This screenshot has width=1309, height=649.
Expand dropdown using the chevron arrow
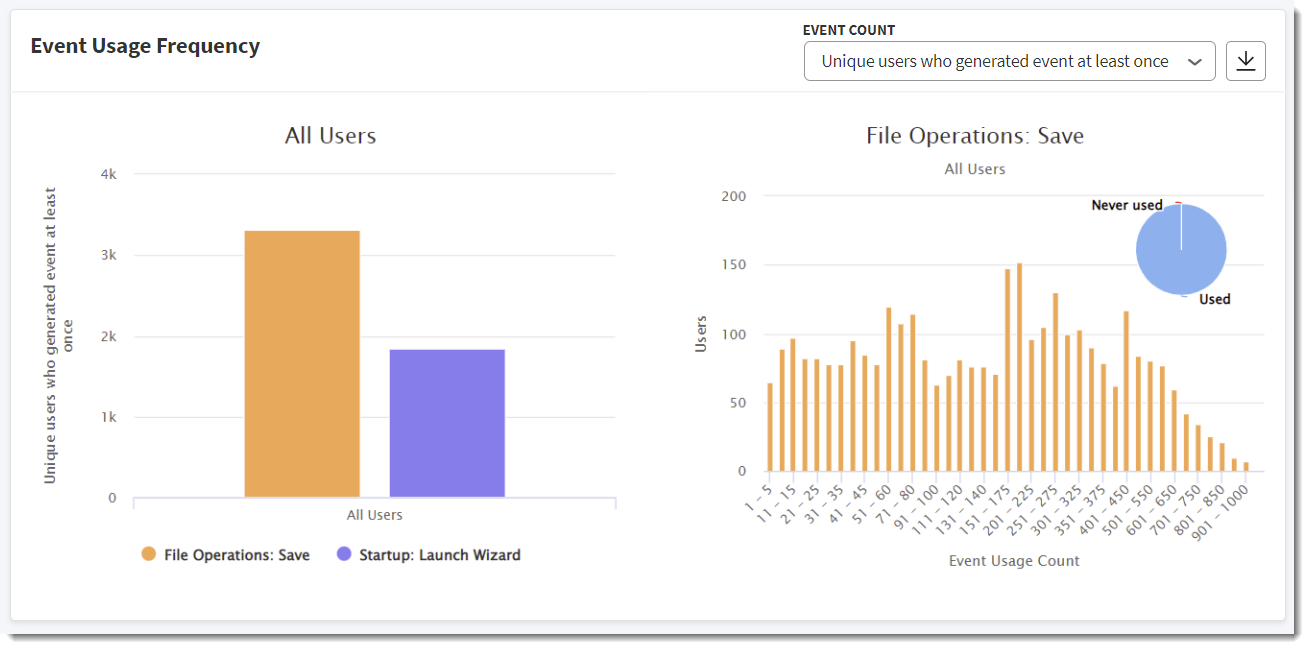[x=1194, y=62]
